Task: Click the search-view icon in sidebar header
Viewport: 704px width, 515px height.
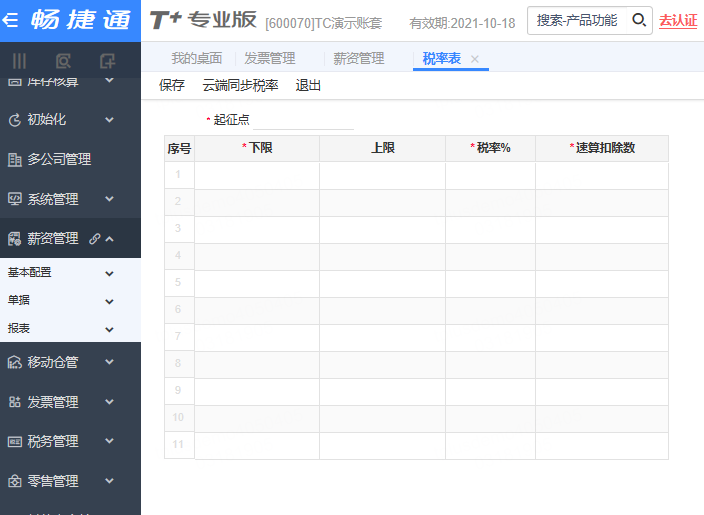Action: [63, 61]
